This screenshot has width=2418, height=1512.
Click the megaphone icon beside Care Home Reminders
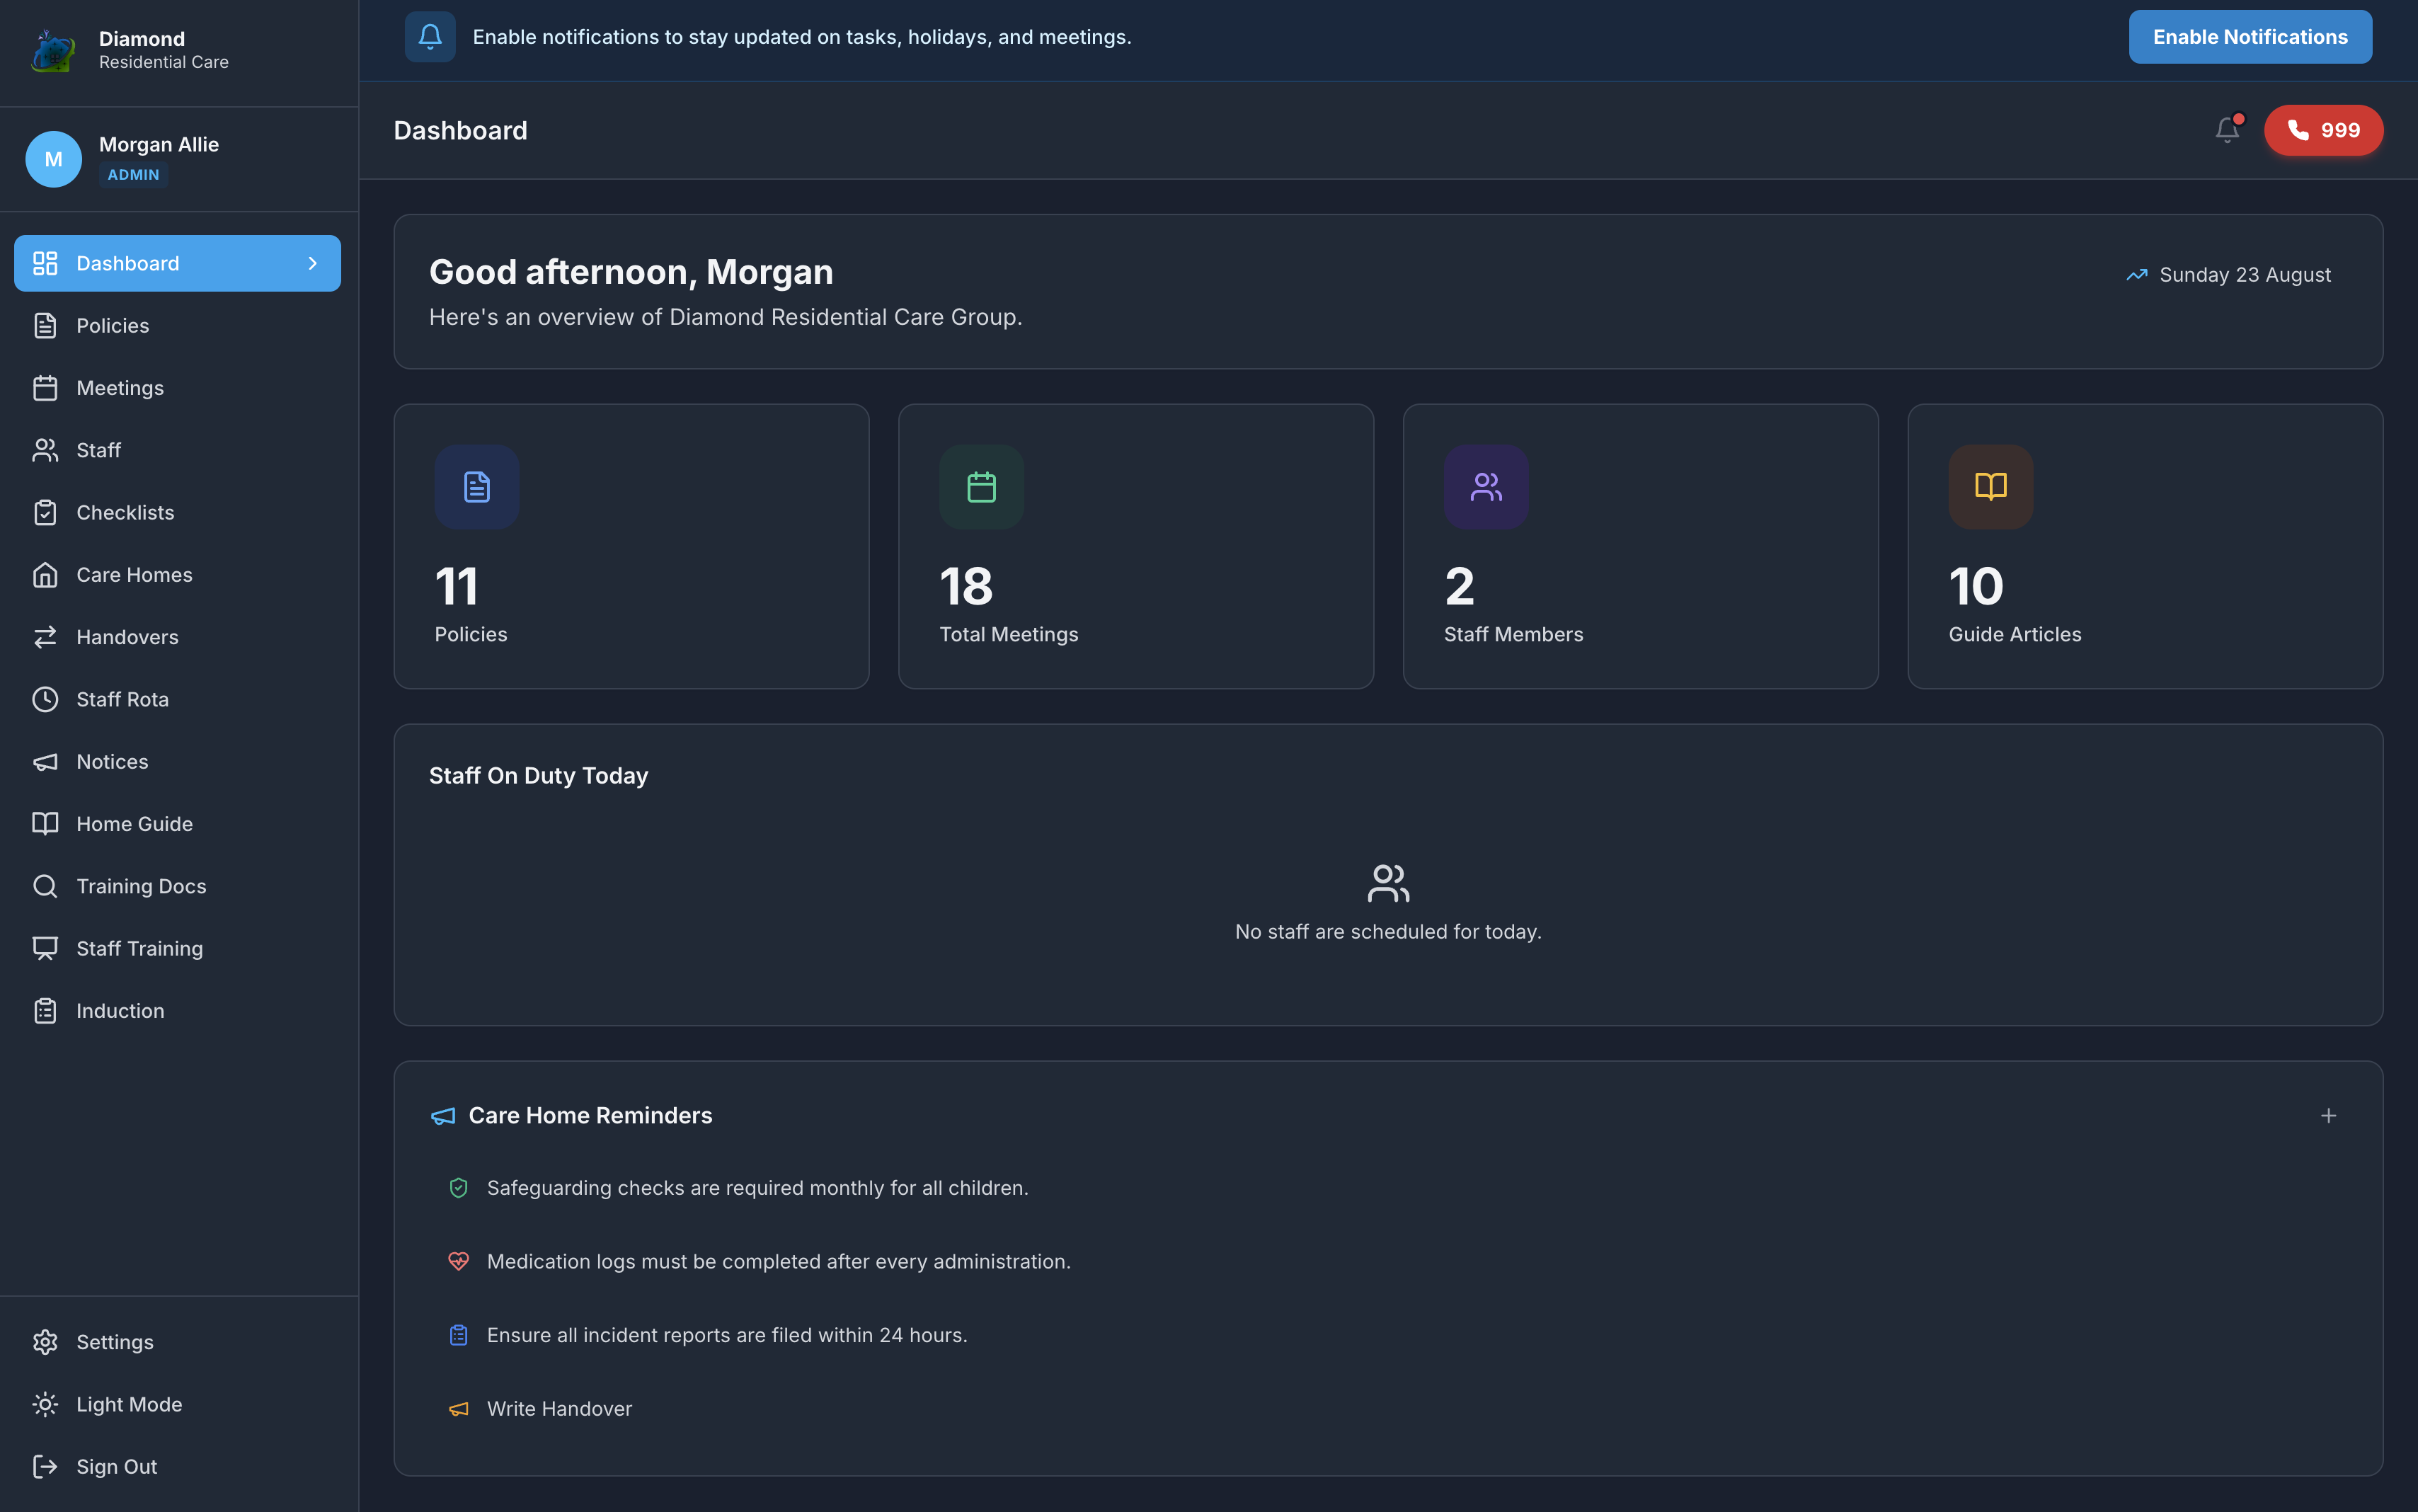click(443, 1116)
